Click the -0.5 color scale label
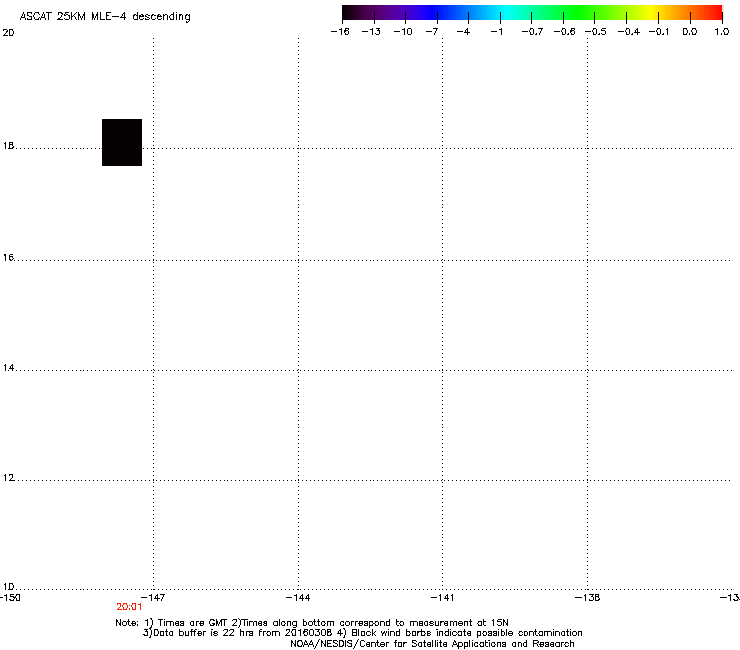Screen dimensions: 740x650 click(x=596, y=32)
